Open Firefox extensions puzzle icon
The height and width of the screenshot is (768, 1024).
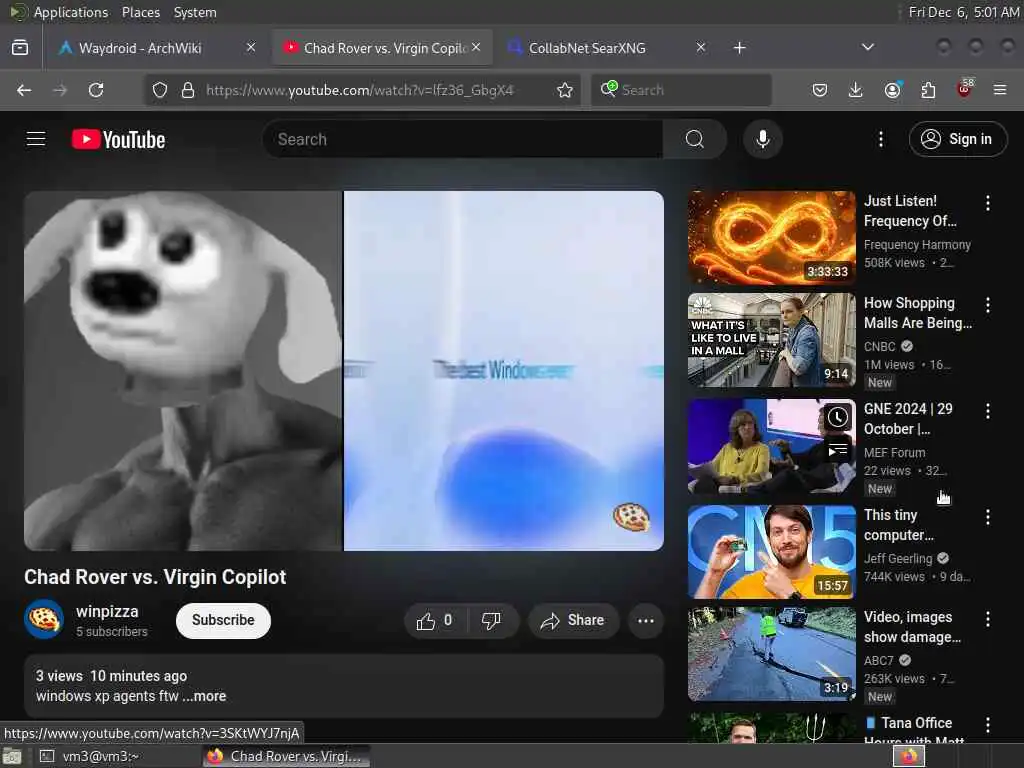coord(928,90)
